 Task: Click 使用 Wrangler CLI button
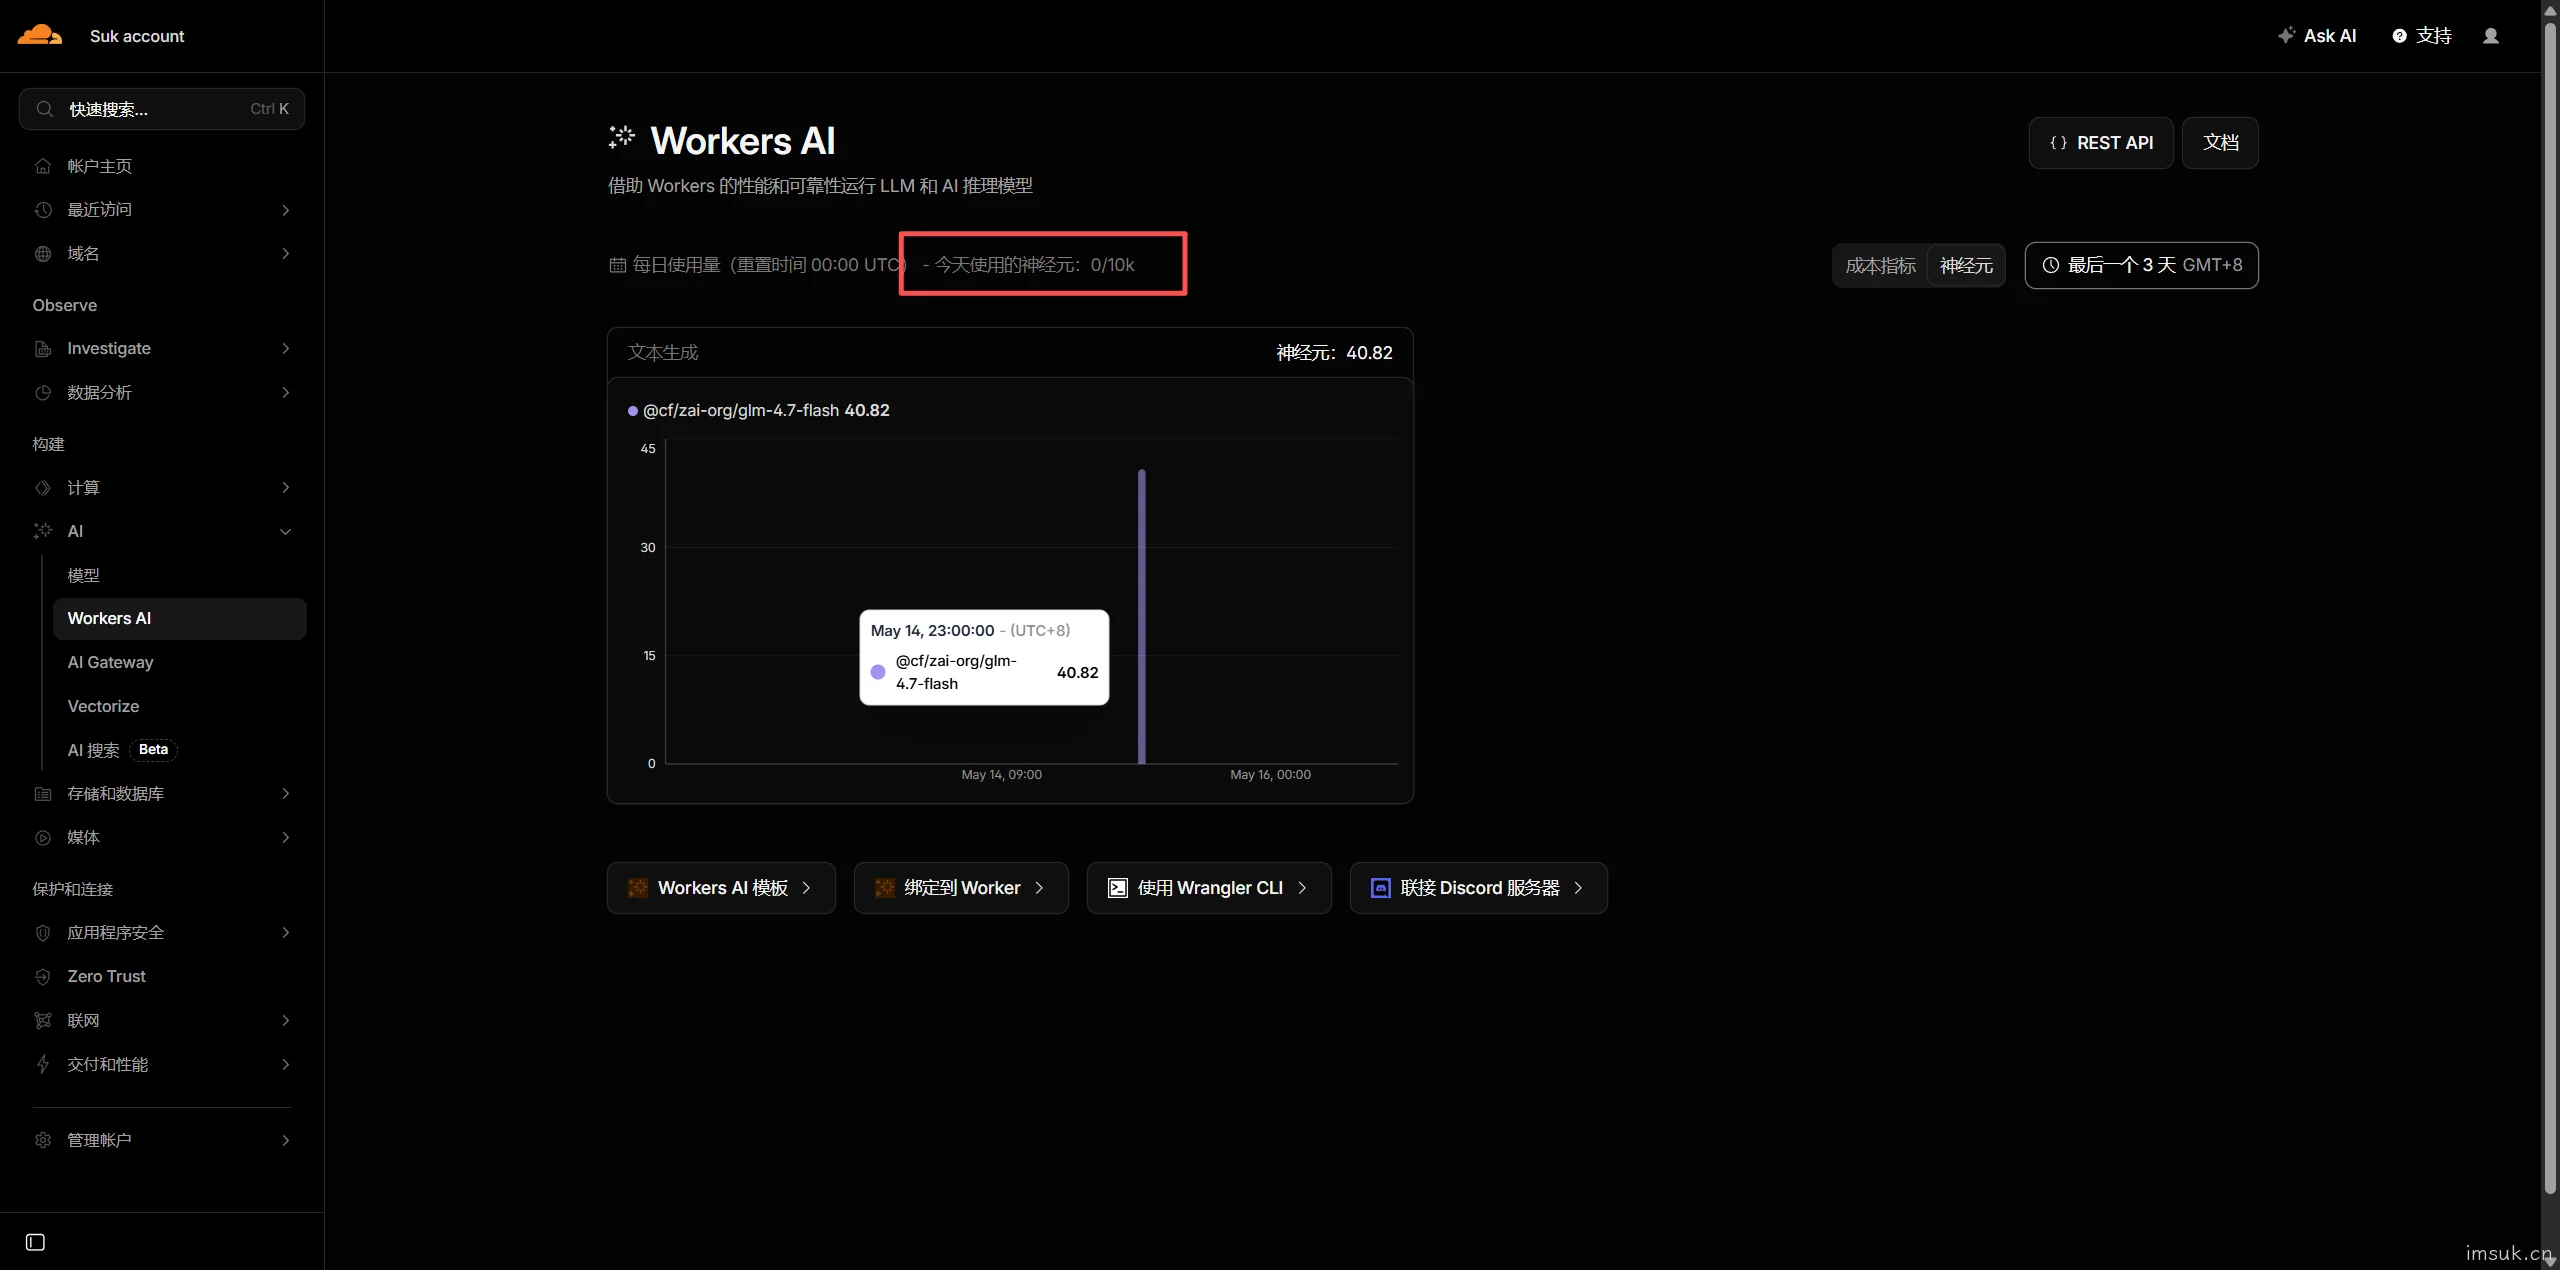[x=1209, y=888]
